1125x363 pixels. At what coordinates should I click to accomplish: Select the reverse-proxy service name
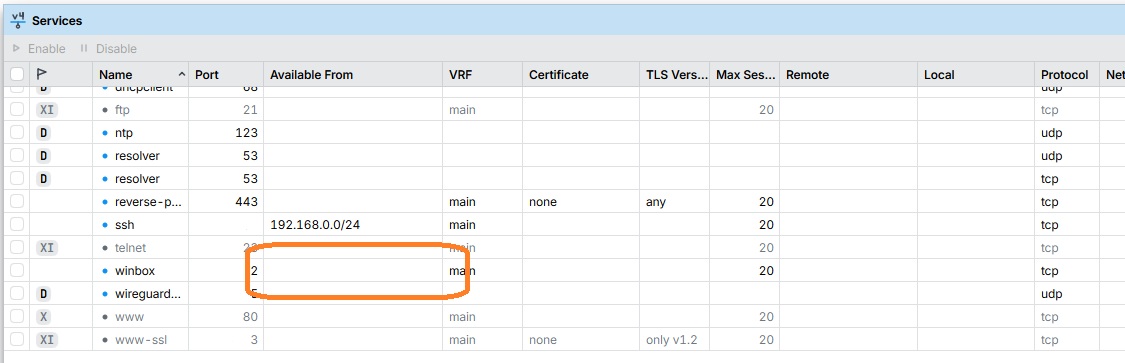[x=148, y=202]
